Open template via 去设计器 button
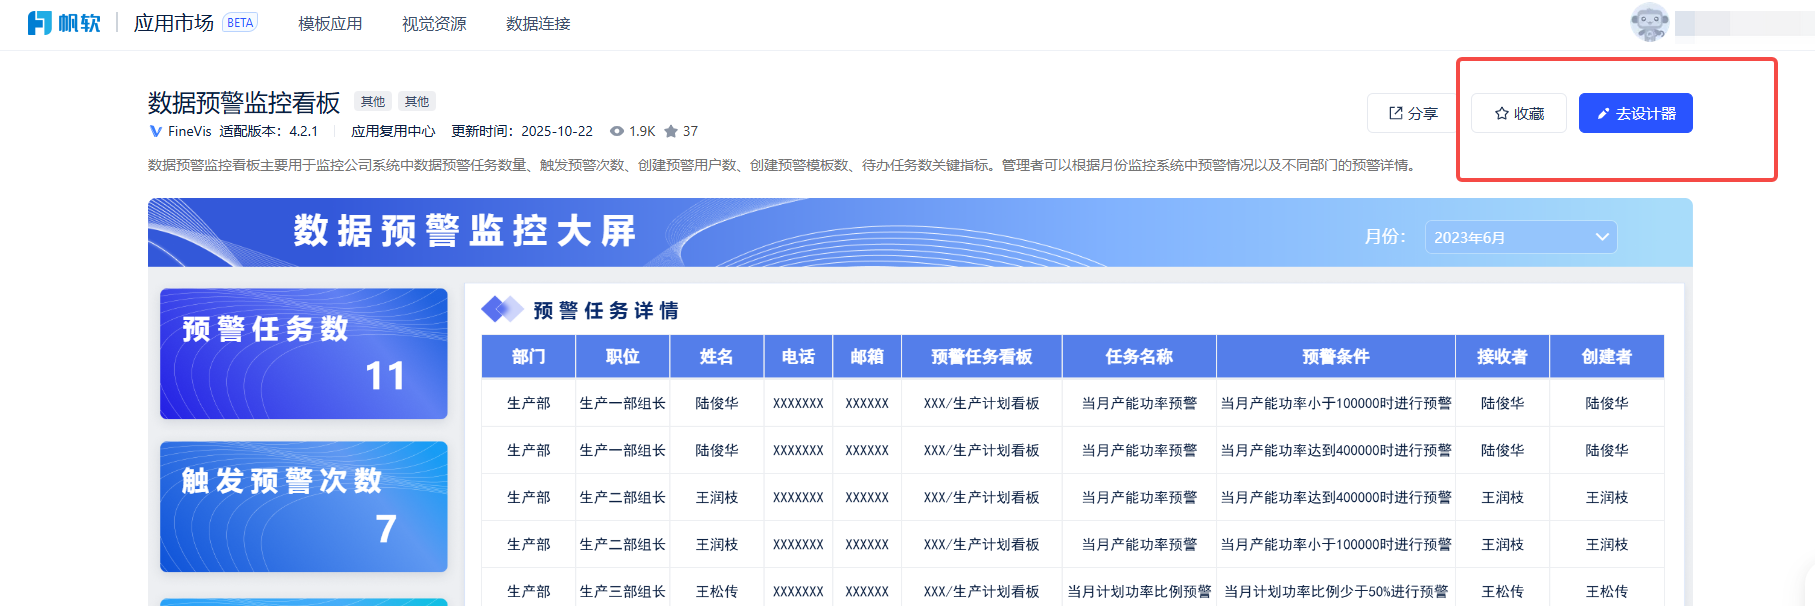The width and height of the screenshot is (1815, 606). (x=1635, y=113)
